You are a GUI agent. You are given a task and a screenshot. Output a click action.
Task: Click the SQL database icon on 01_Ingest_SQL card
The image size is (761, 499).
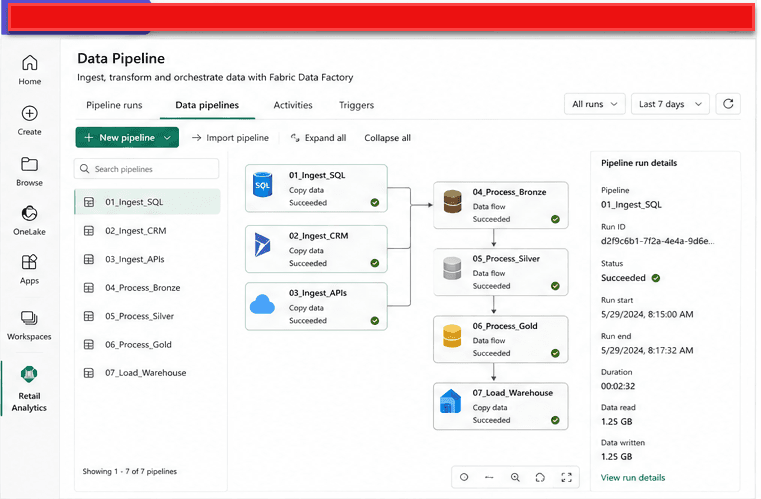263,185
